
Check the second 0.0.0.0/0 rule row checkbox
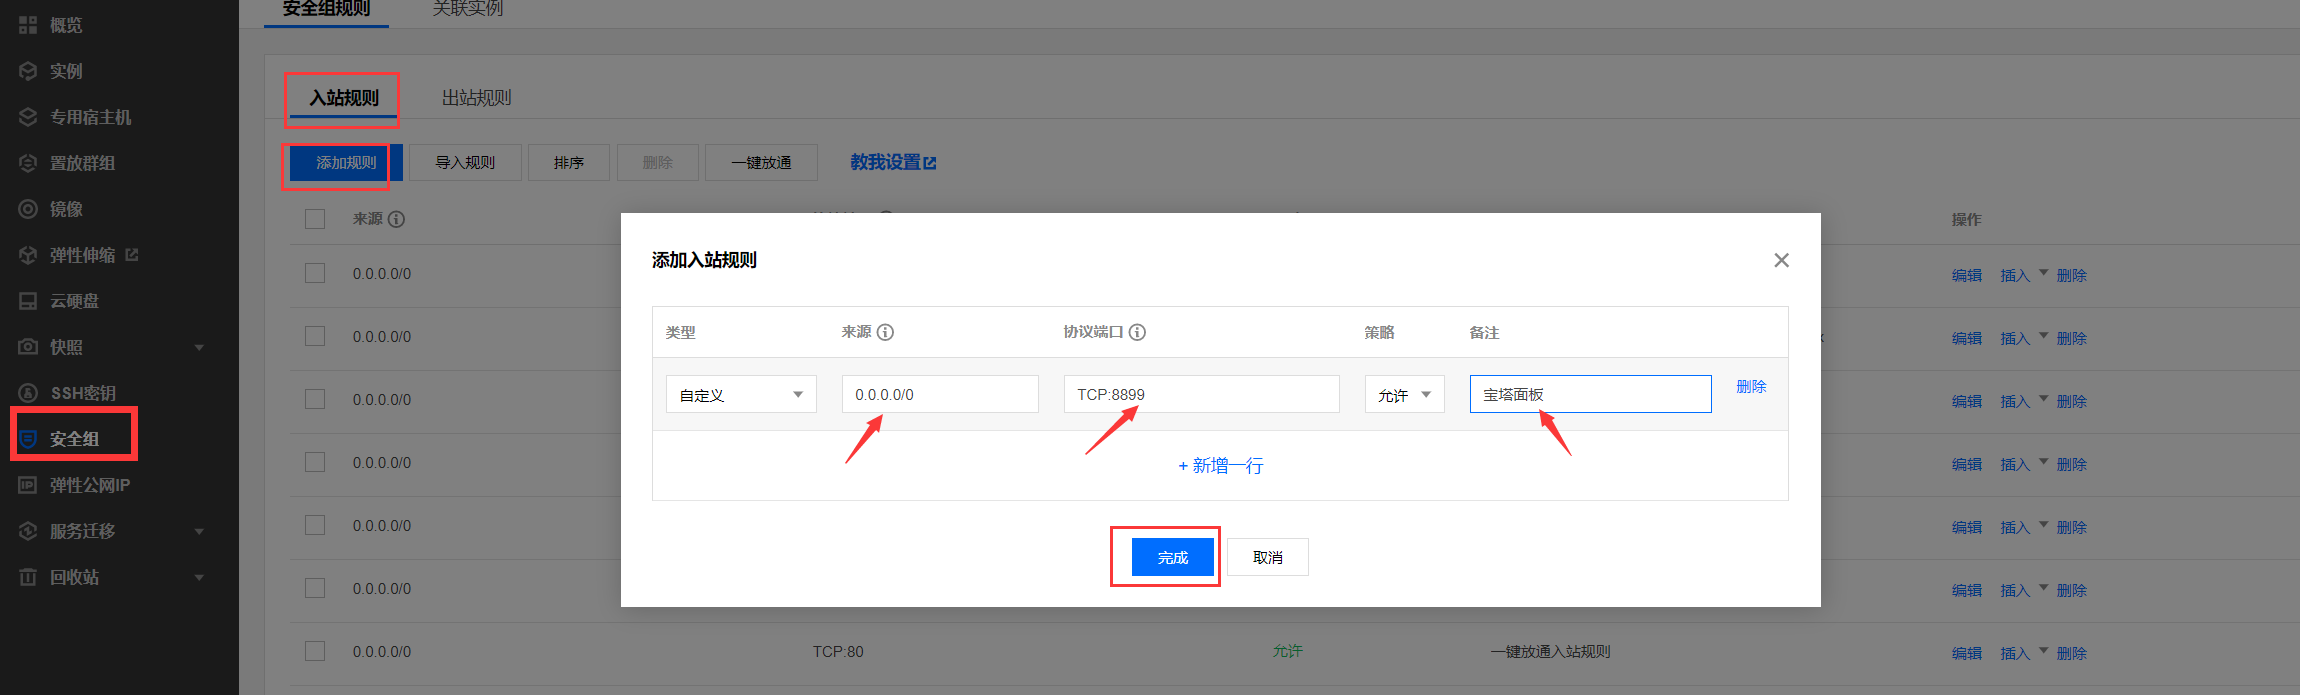[x=315, y=336]
